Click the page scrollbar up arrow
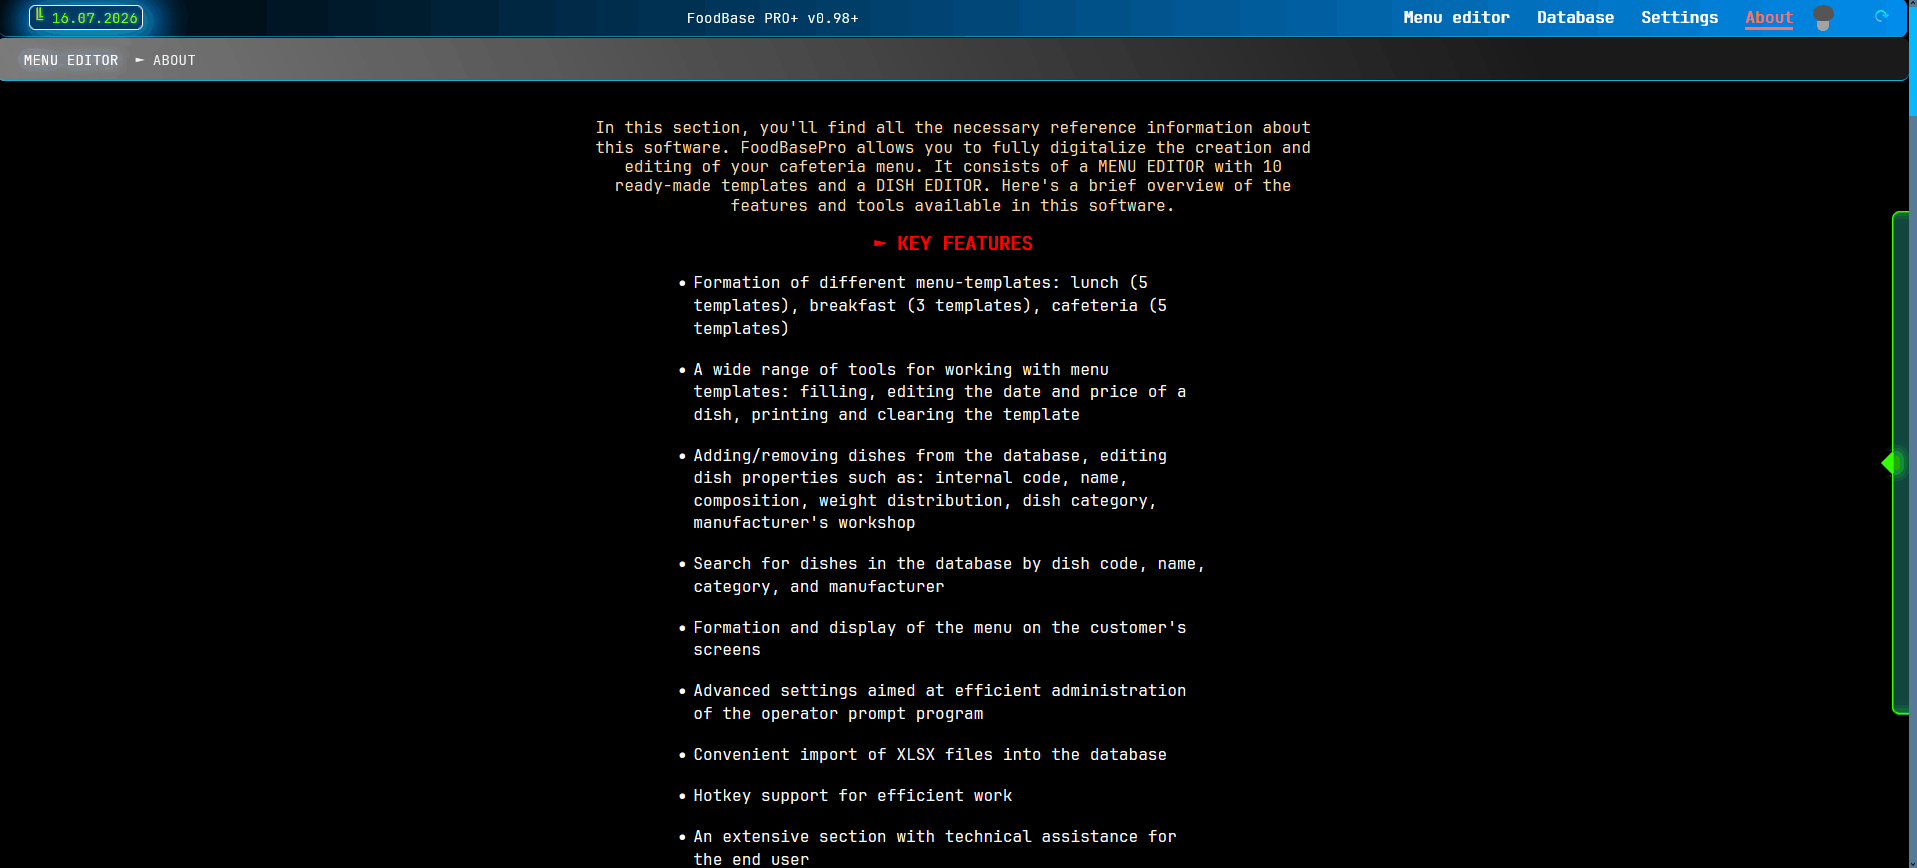1917x868 pixels. [x=1912, y=5]
